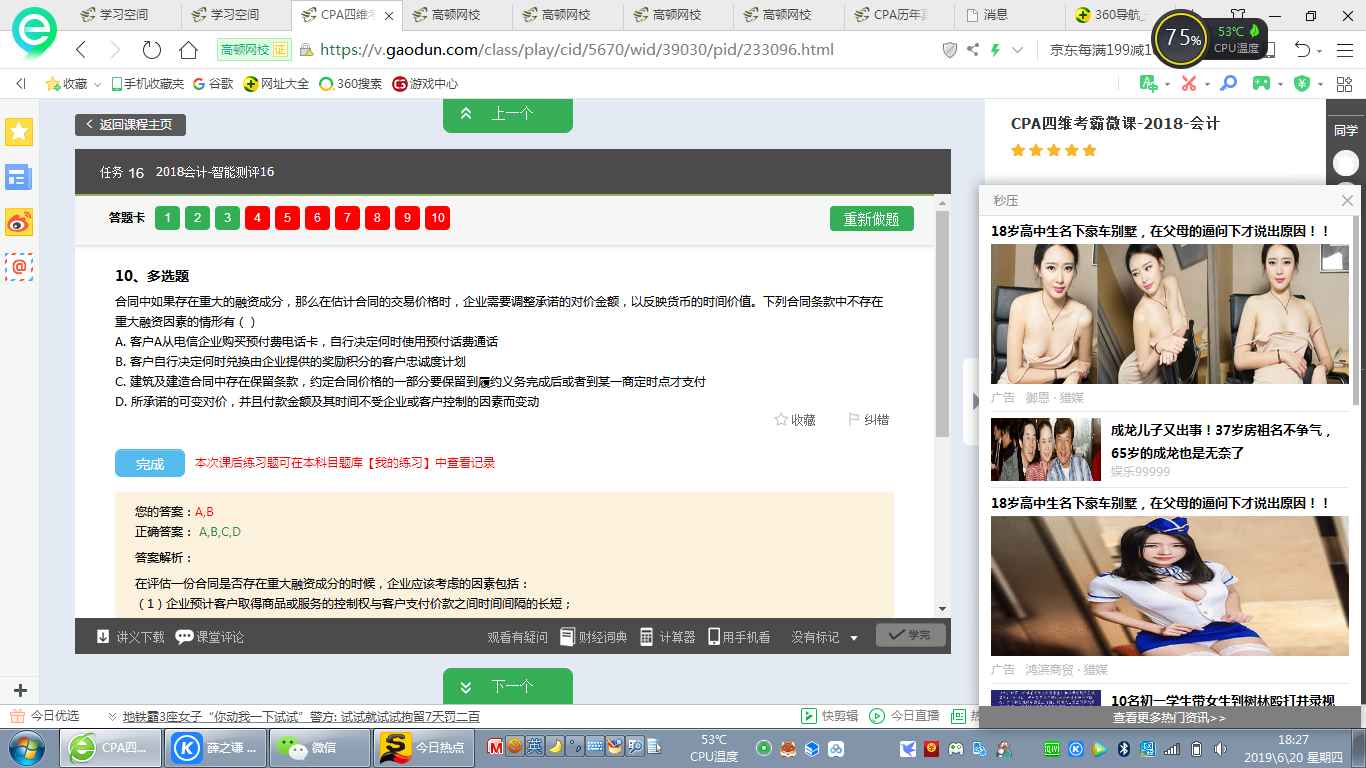The image size is (1366, 768).
Task: Open the 谷歌 bookmark
Action: pyautogui.click(x=213, y=84)
